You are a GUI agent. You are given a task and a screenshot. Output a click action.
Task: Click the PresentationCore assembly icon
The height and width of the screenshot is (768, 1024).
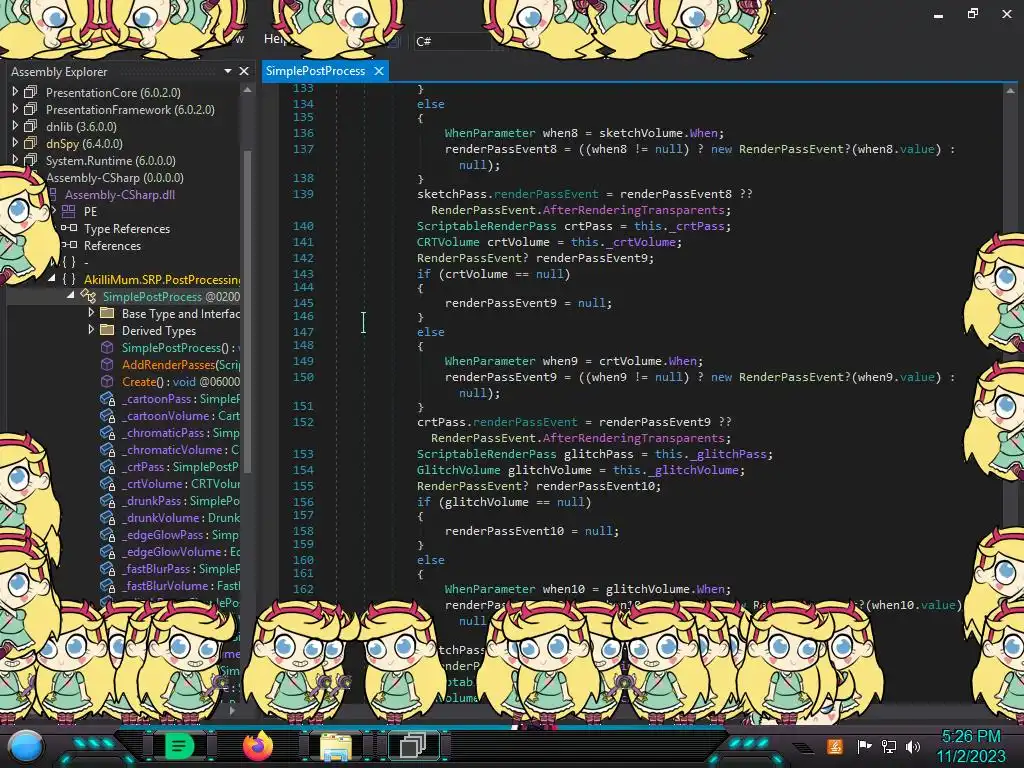point(31,92)
